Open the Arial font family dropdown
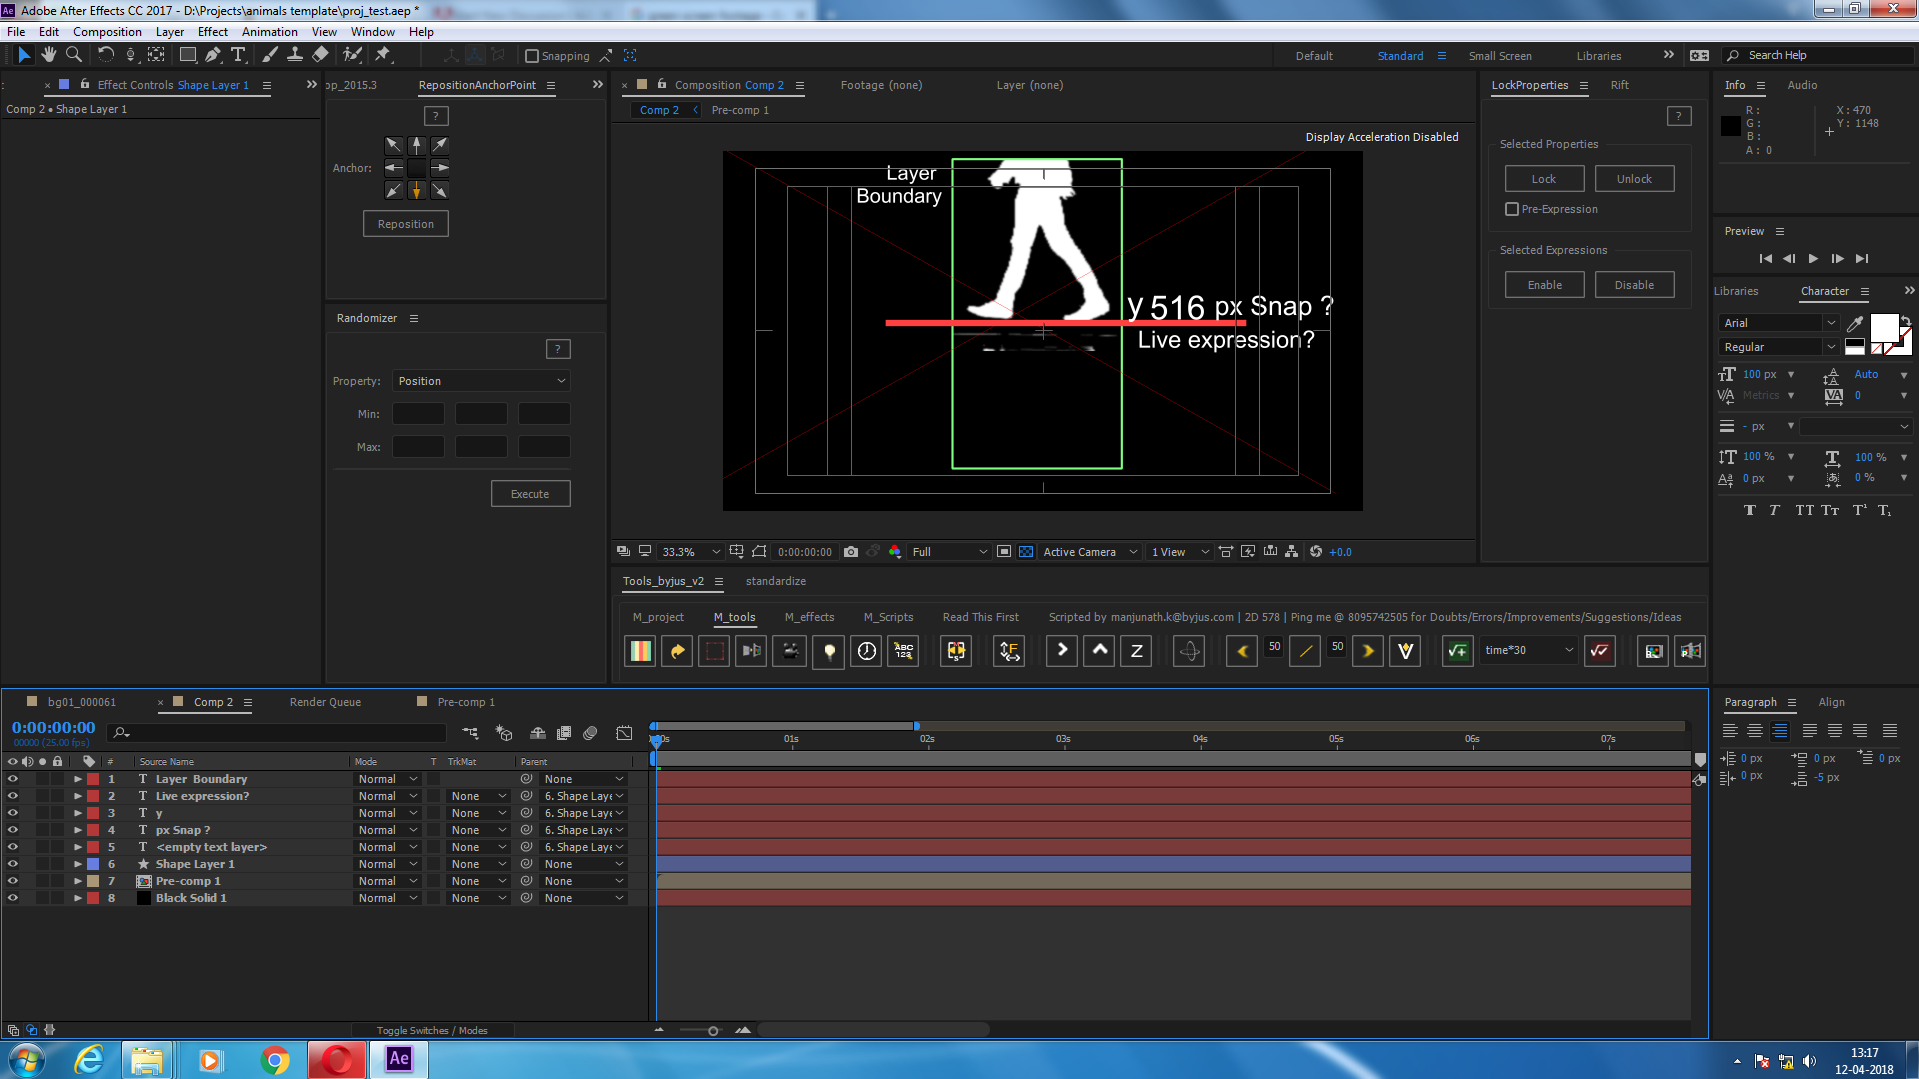This screenshot has height=1079, width=1919. tap(1779, 323)
